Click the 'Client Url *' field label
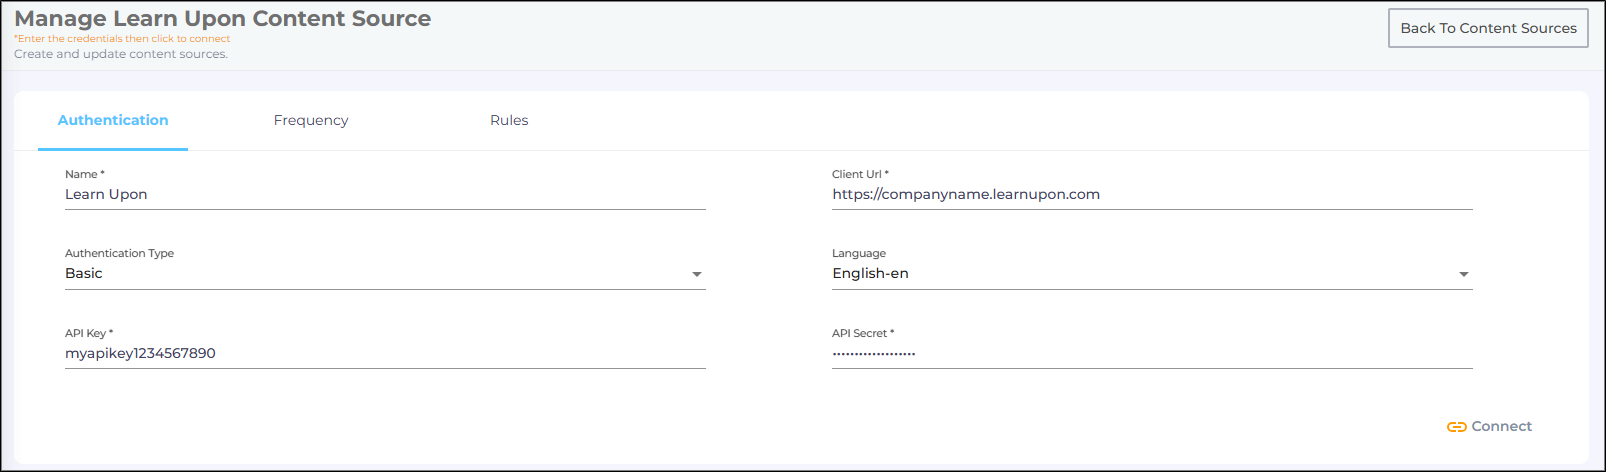 tap(860, 174)
